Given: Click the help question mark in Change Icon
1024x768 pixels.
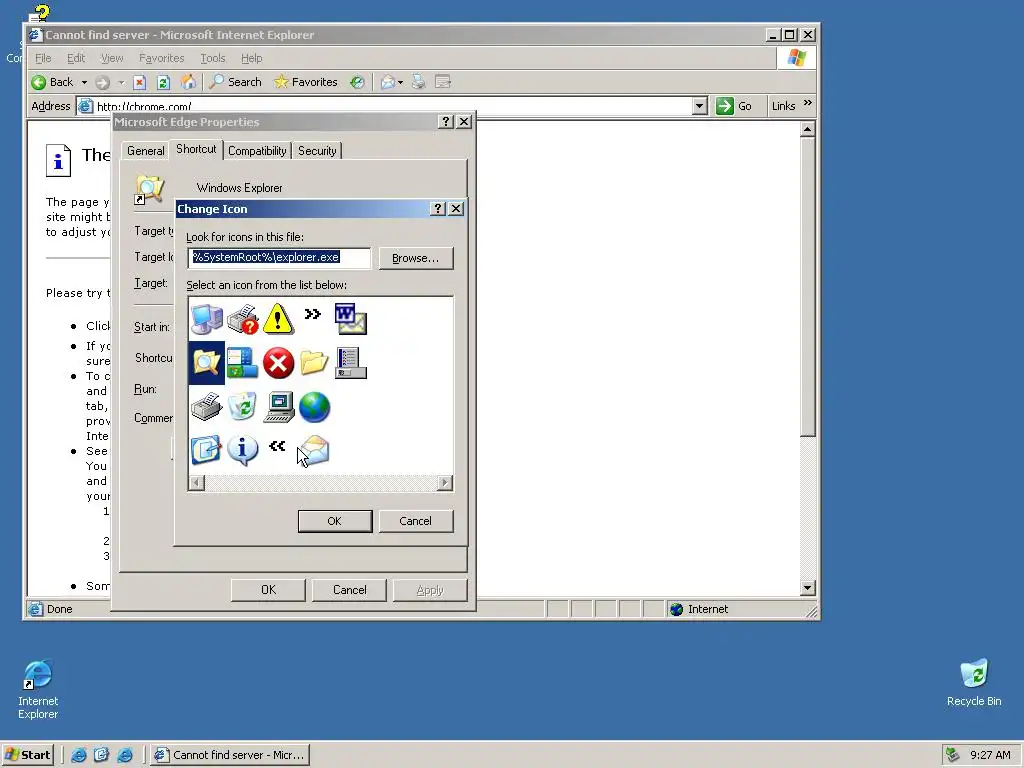Looking at the screenshot, I should click(438, 208).
